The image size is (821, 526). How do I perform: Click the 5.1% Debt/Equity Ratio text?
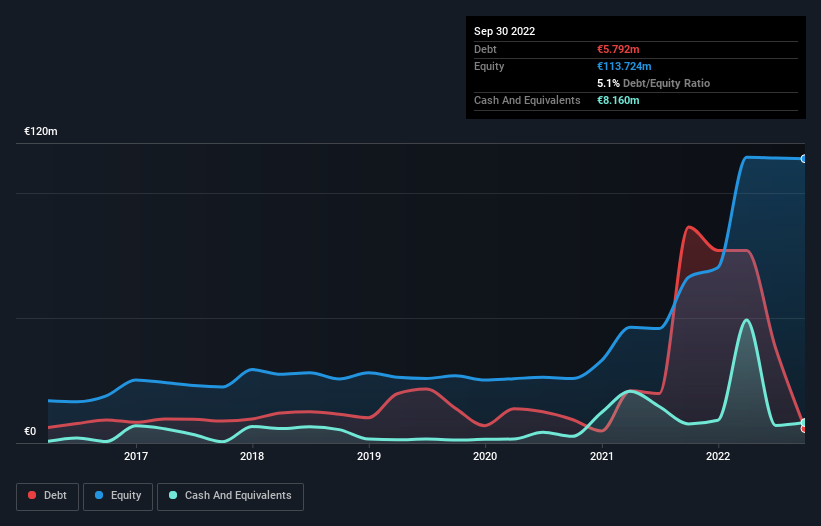(653, 83)
